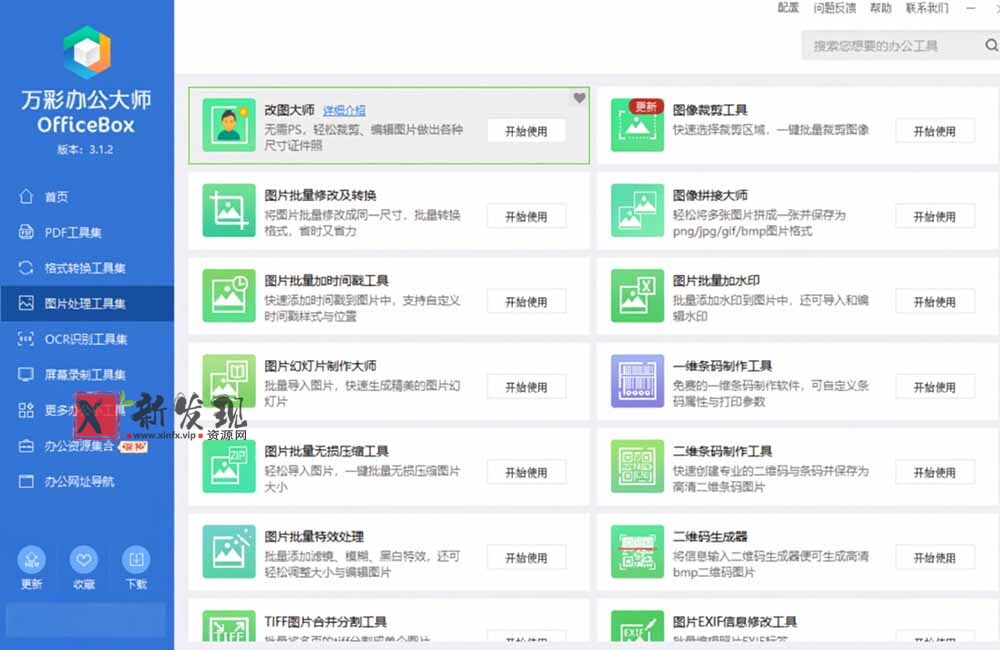This screenshot has height=650, width=1000.
Task: Click 二维条码制作工具 QR icon
Action: (x=637, y=466)
